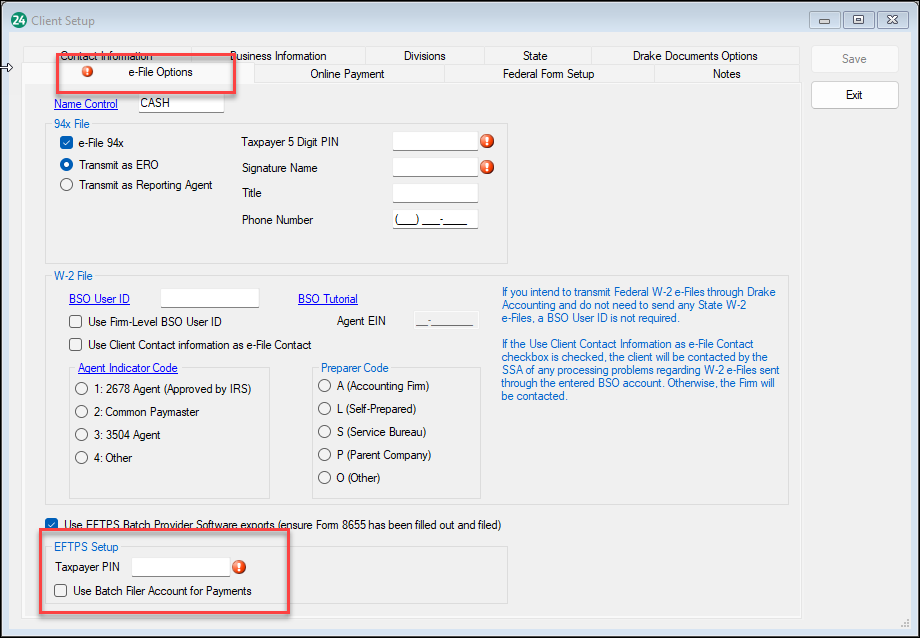The width and height of the screenshot is (920, 638).
Task: Select Preparer Code A (Accounting Firm)
Action: pos(324,385)
